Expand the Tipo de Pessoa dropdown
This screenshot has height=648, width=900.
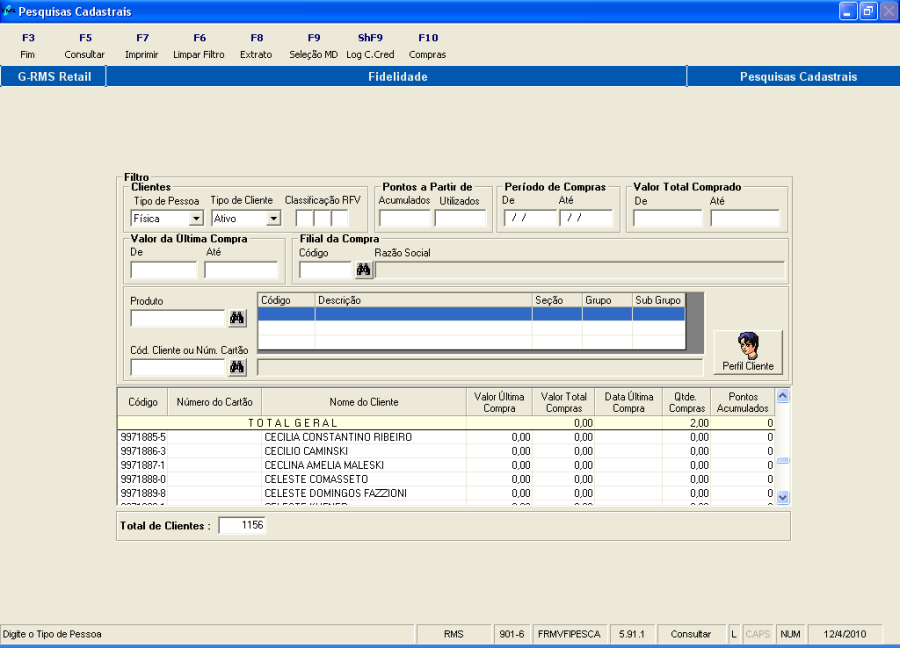point(196,219)
